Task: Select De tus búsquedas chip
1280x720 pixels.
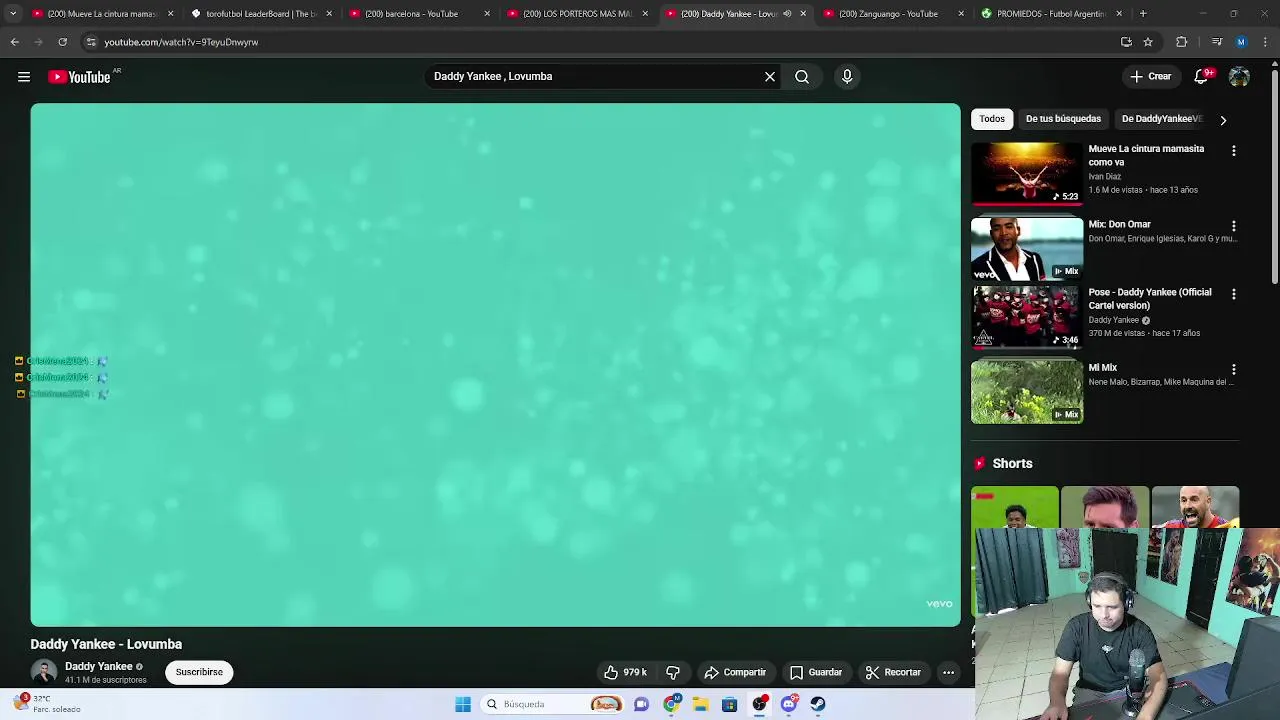Action: point(1063,119)
